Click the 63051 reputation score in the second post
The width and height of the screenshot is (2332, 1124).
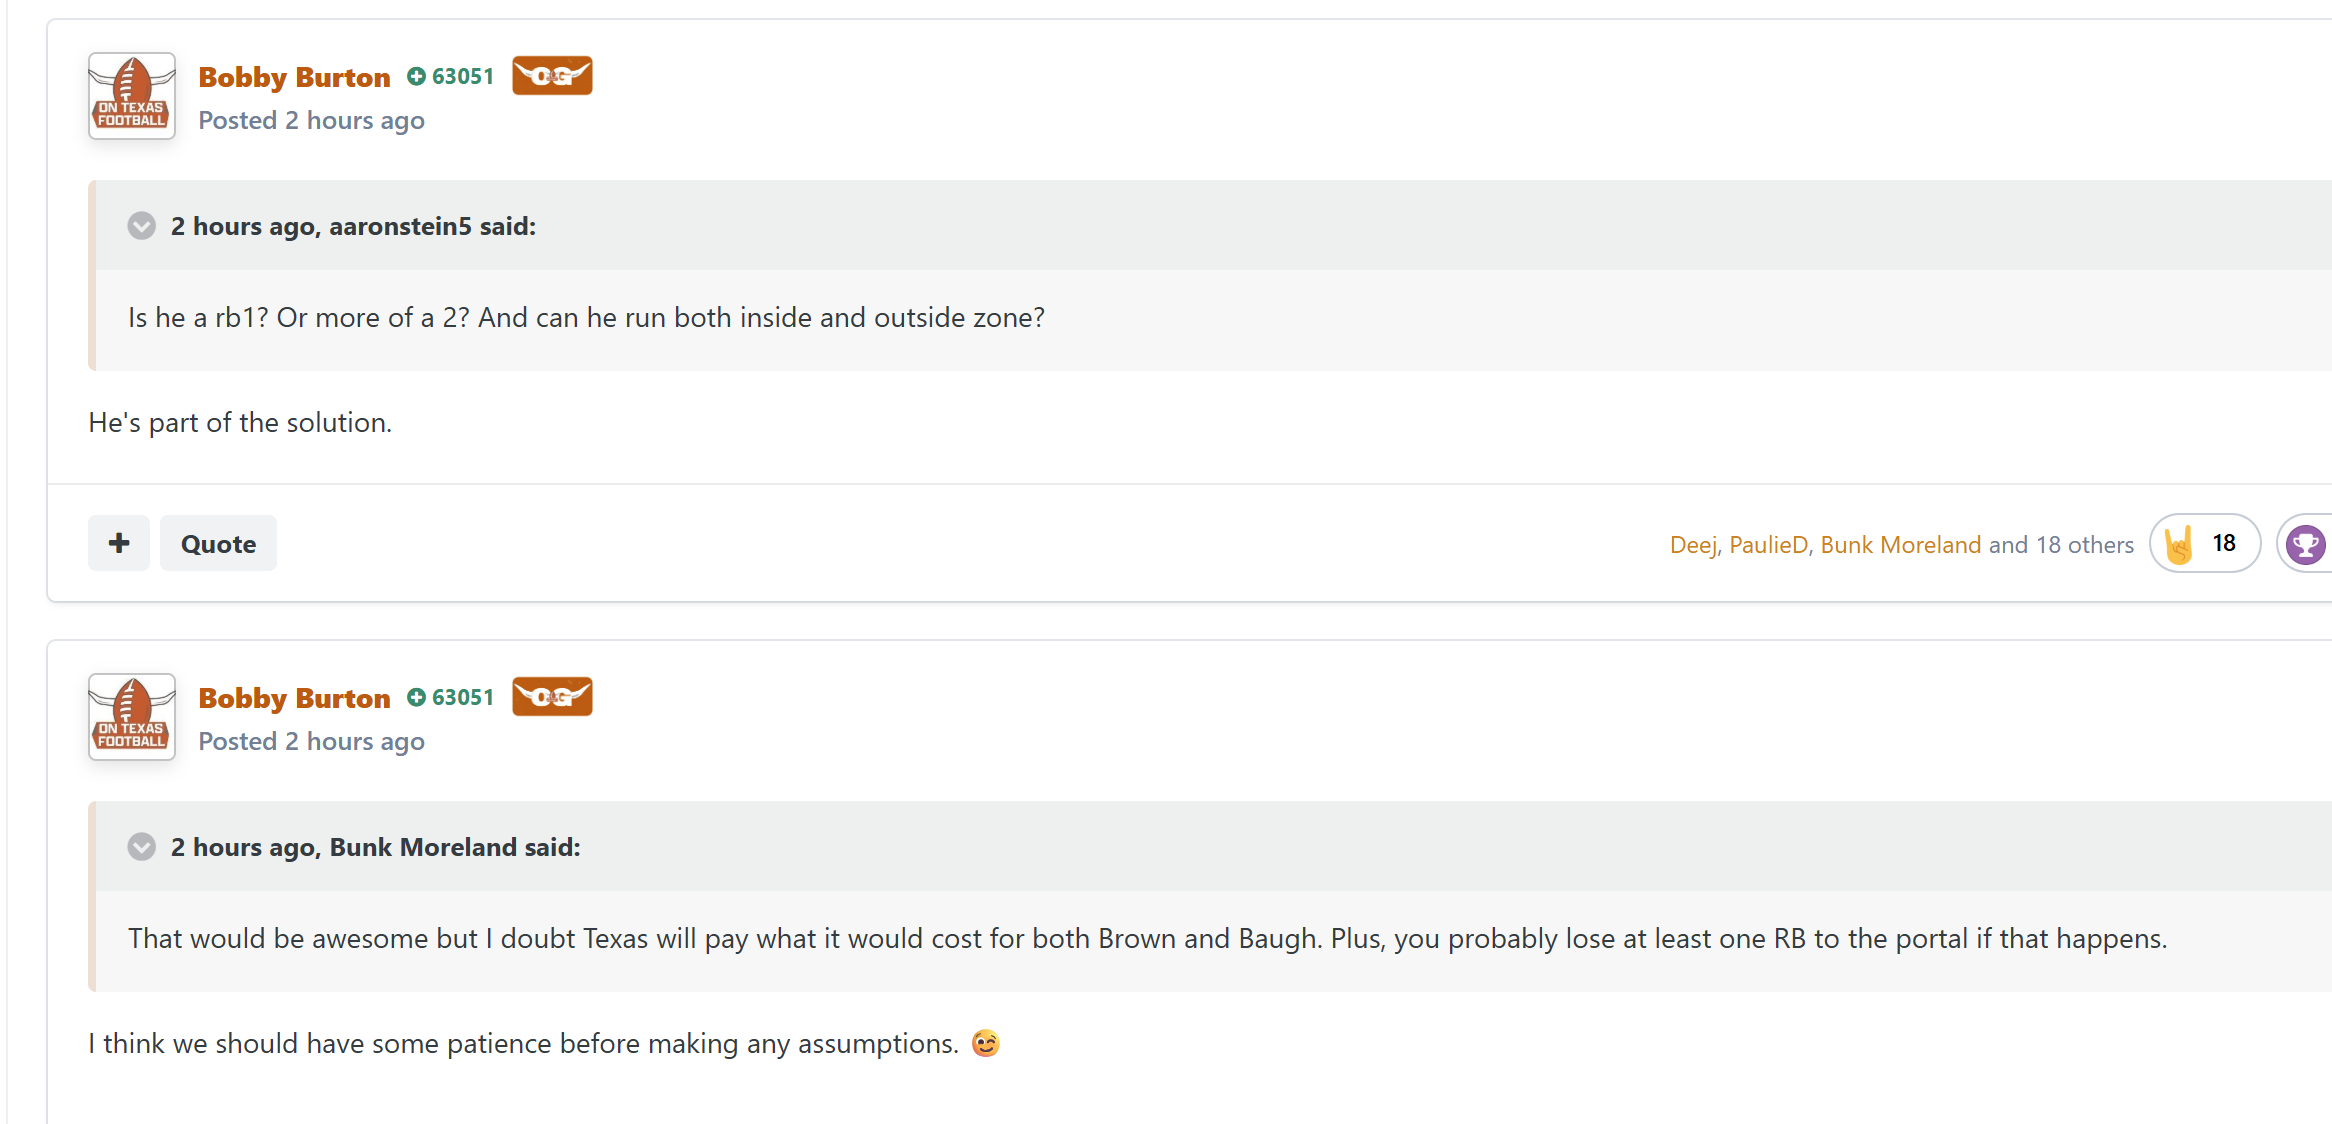(463, 698)
